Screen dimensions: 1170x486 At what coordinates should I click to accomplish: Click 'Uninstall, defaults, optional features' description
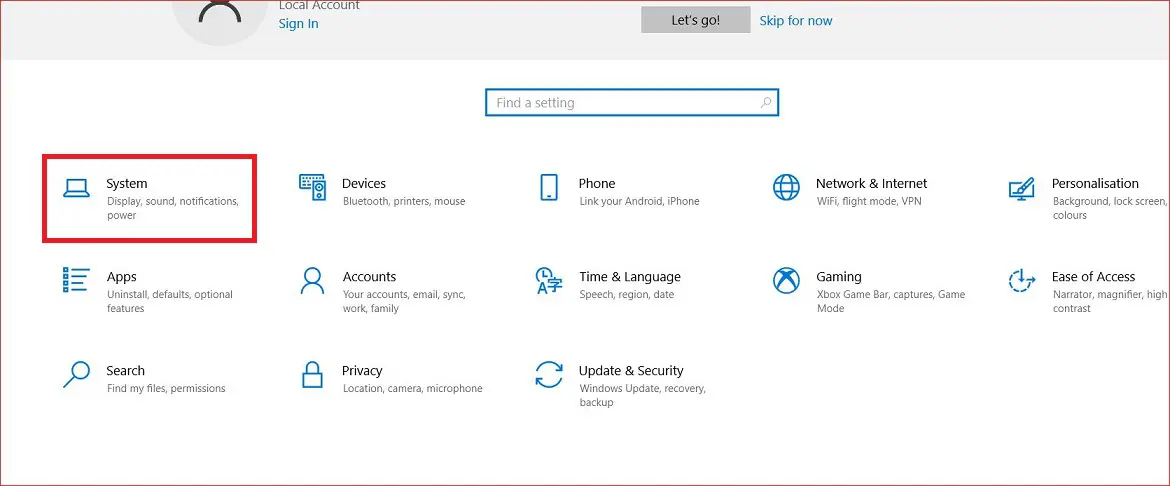point(170,302)
